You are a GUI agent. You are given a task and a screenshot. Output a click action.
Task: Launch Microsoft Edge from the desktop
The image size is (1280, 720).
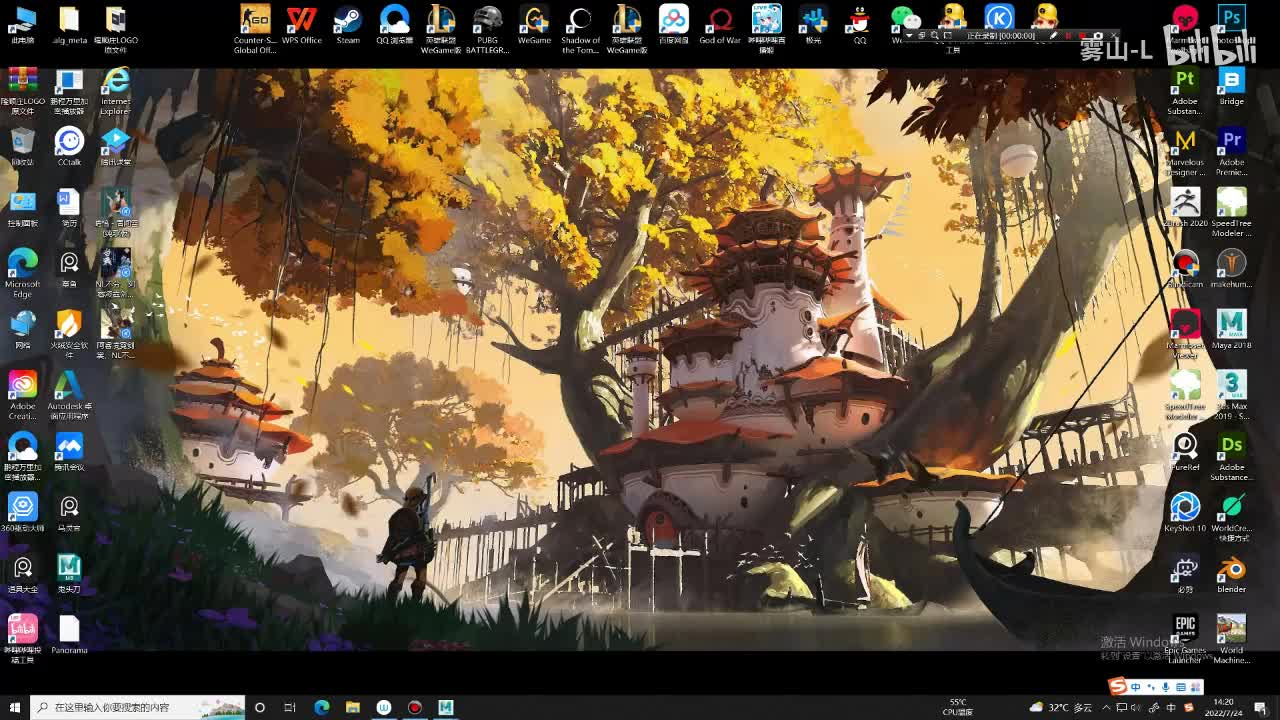22,263
